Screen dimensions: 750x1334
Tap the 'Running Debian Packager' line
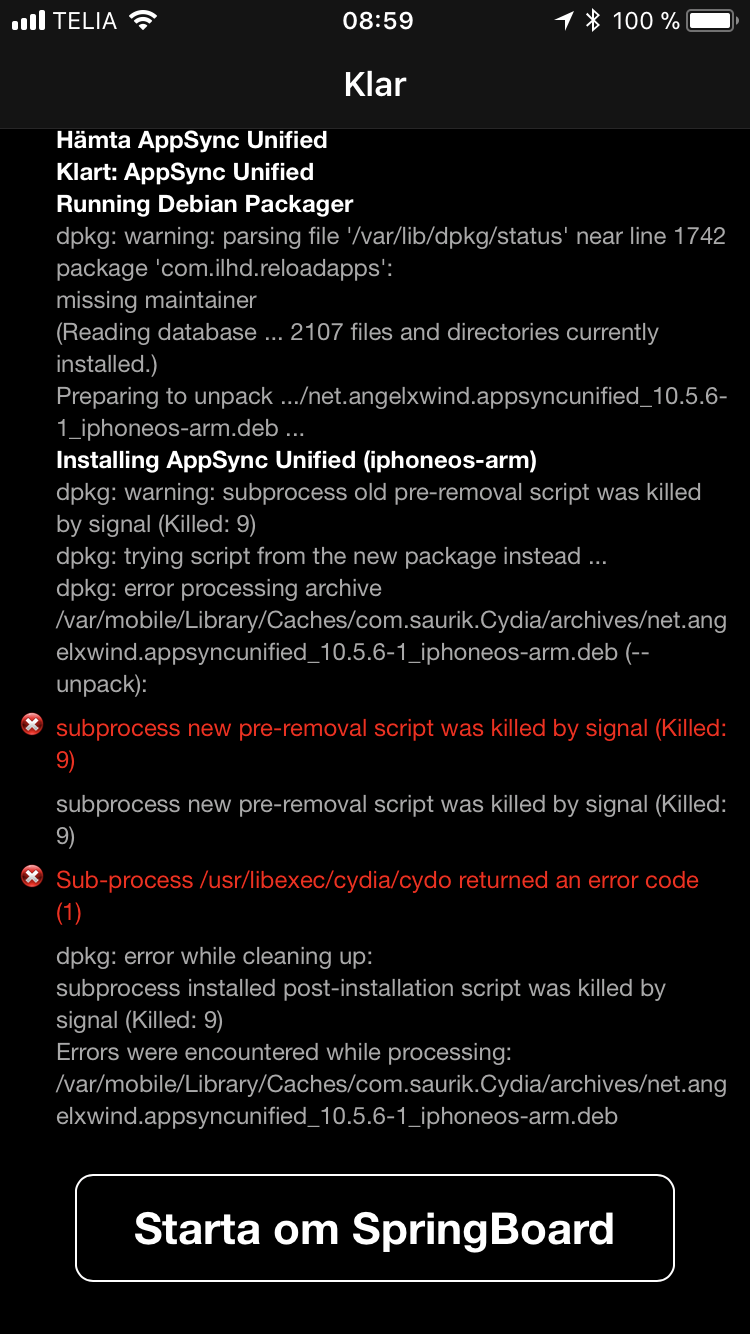click(x=205, y=204)
